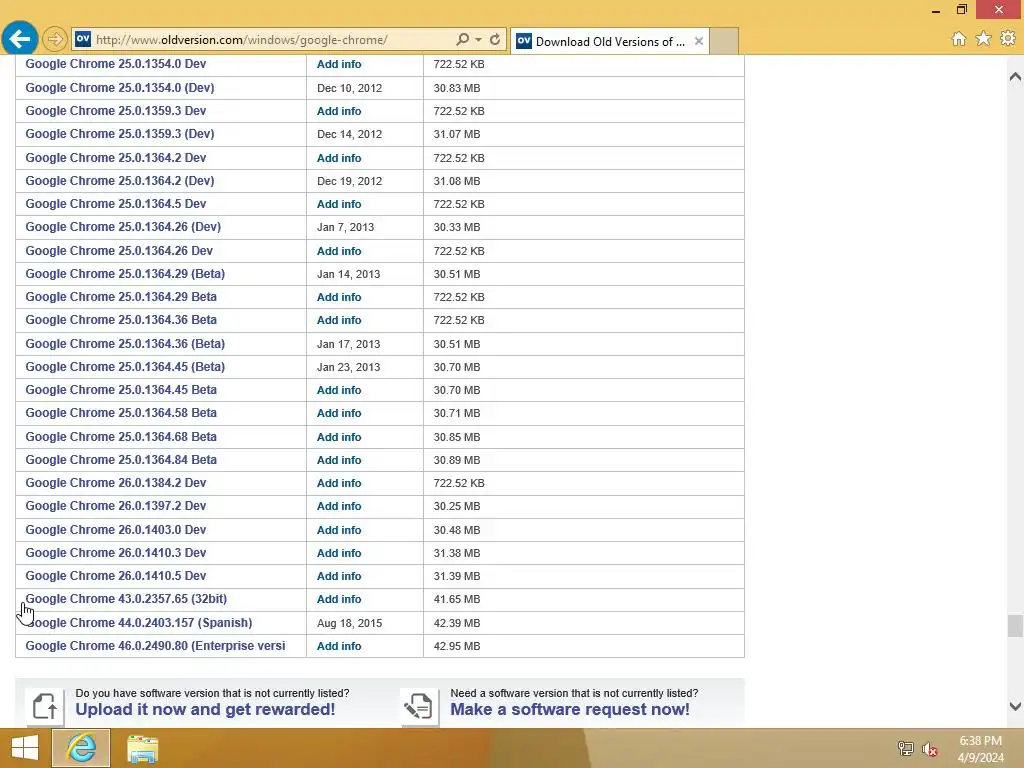The width and height of the screenshot is (1024, 768).
Task: Click Add info for Chrome 25.0.1354.0 Dev
Action: (x=339, y=64)
